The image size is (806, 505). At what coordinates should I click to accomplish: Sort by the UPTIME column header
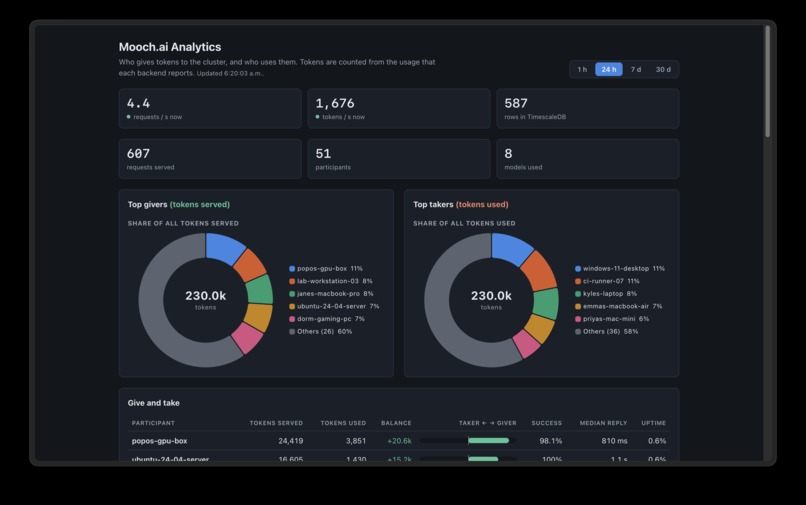coord(653,423)
